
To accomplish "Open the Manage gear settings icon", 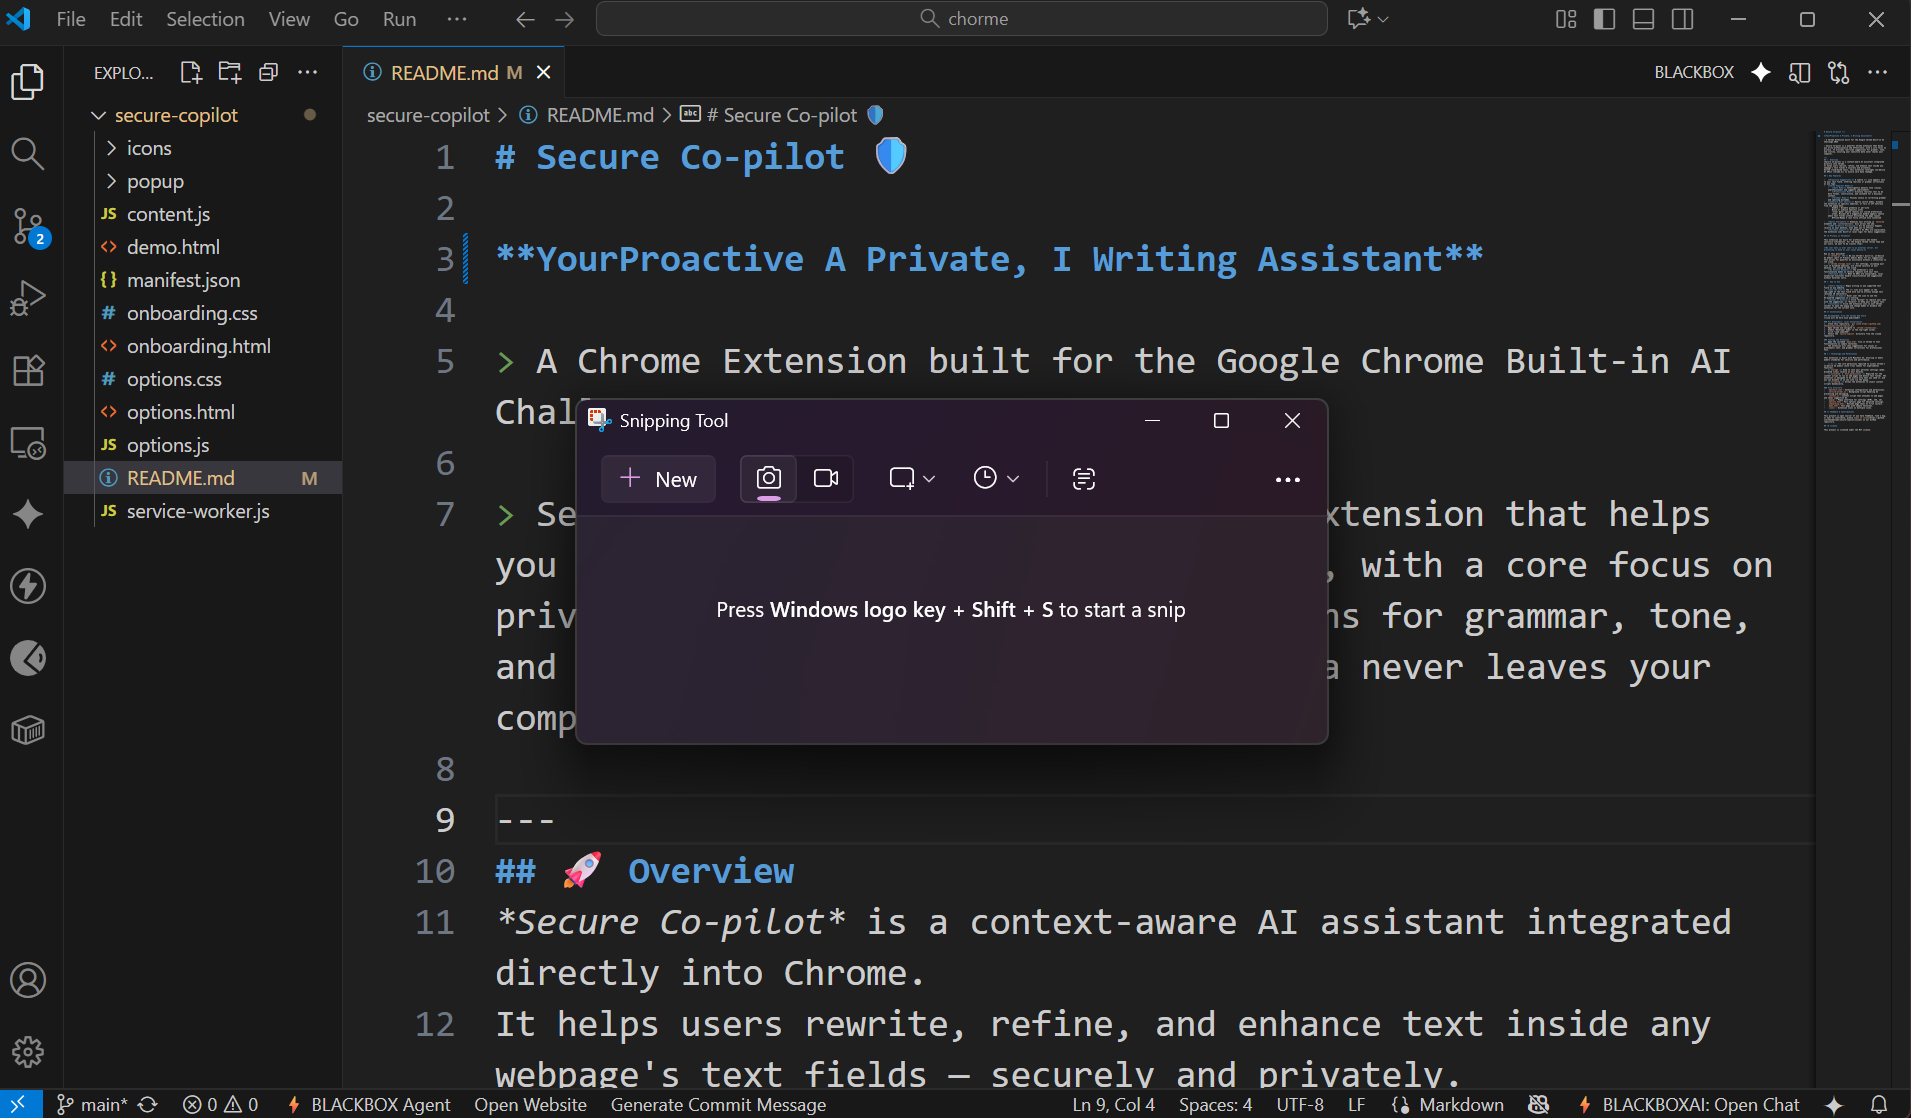I will coord(28,1052).
